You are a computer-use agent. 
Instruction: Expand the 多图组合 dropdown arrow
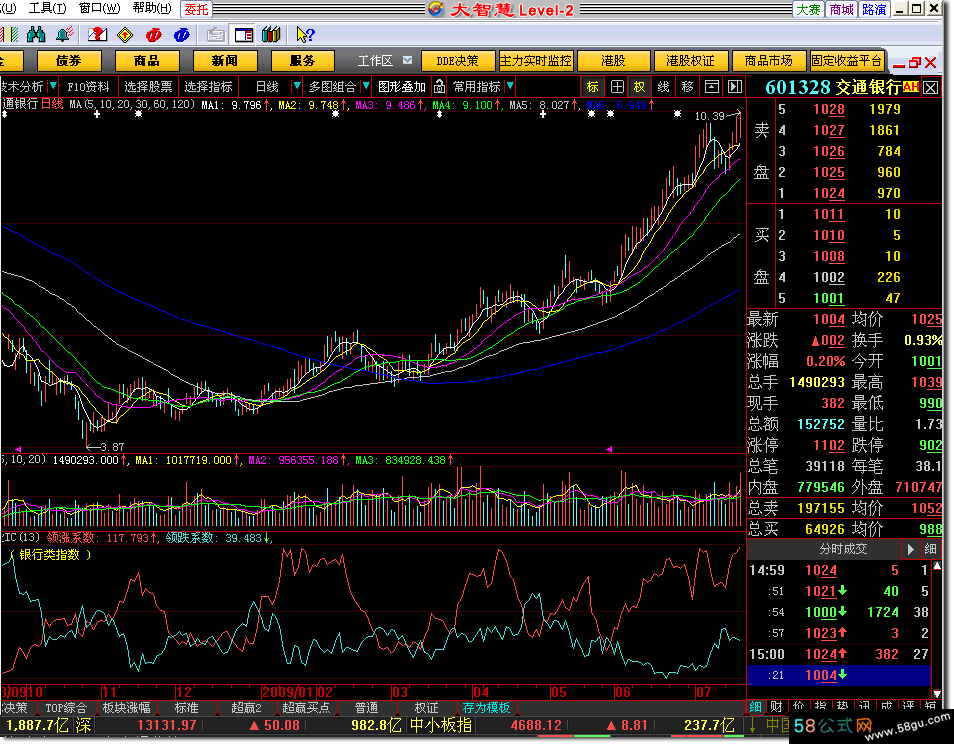(366, 86)
